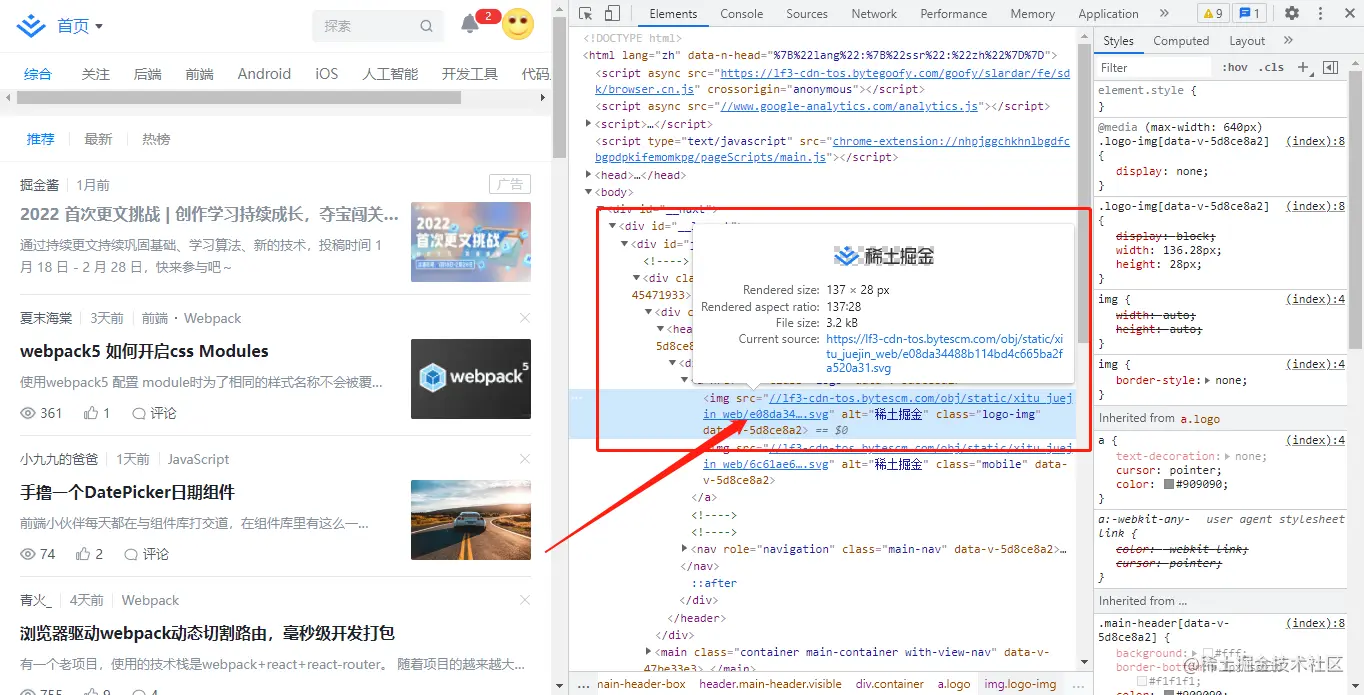This screenshot has height=695, width=1364.
Task: Expand the main container node
Action: pos(649,652)
